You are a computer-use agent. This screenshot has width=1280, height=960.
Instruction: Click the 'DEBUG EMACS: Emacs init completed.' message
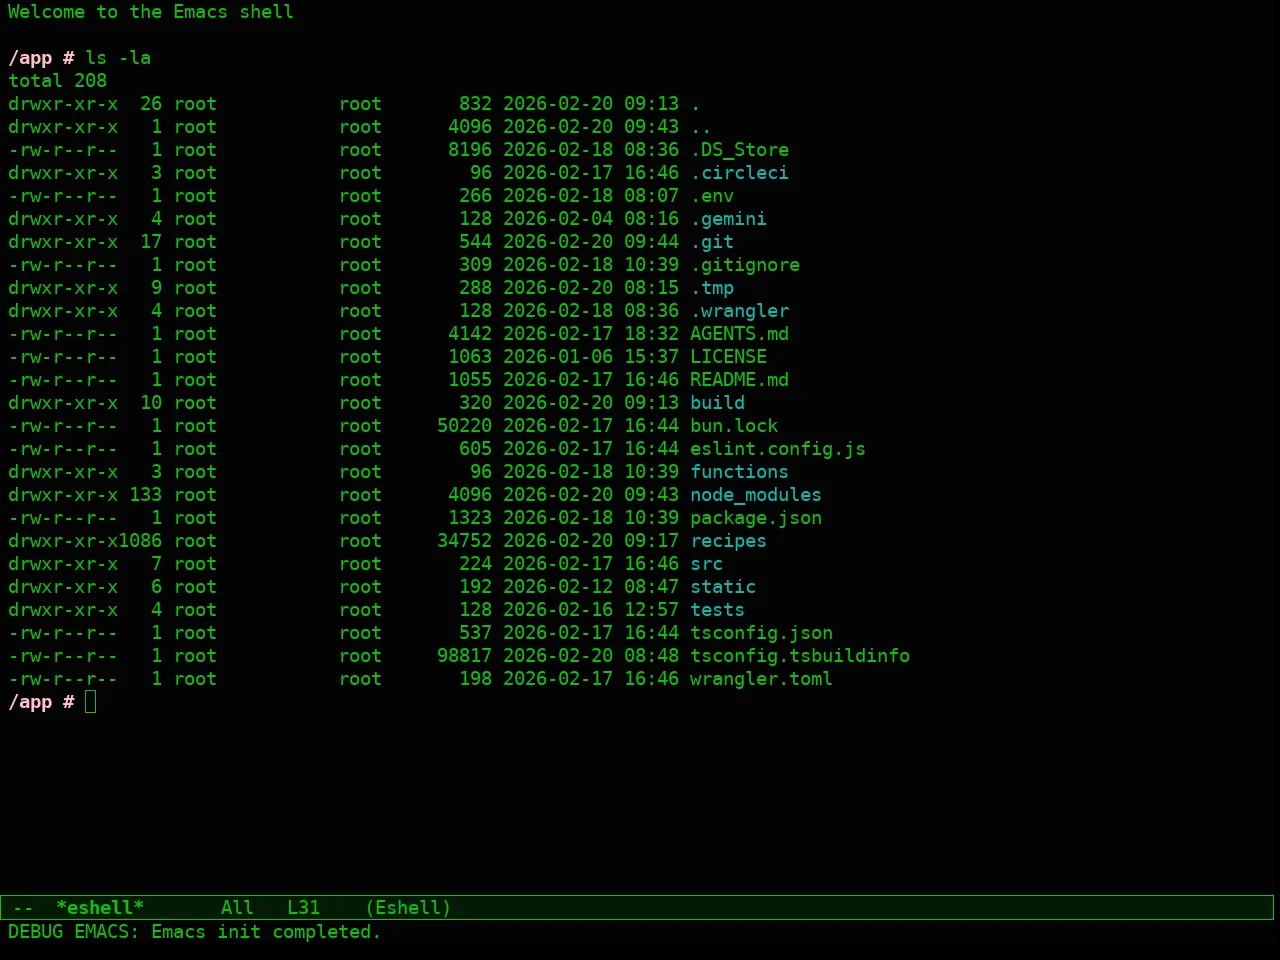coord(194,932)
